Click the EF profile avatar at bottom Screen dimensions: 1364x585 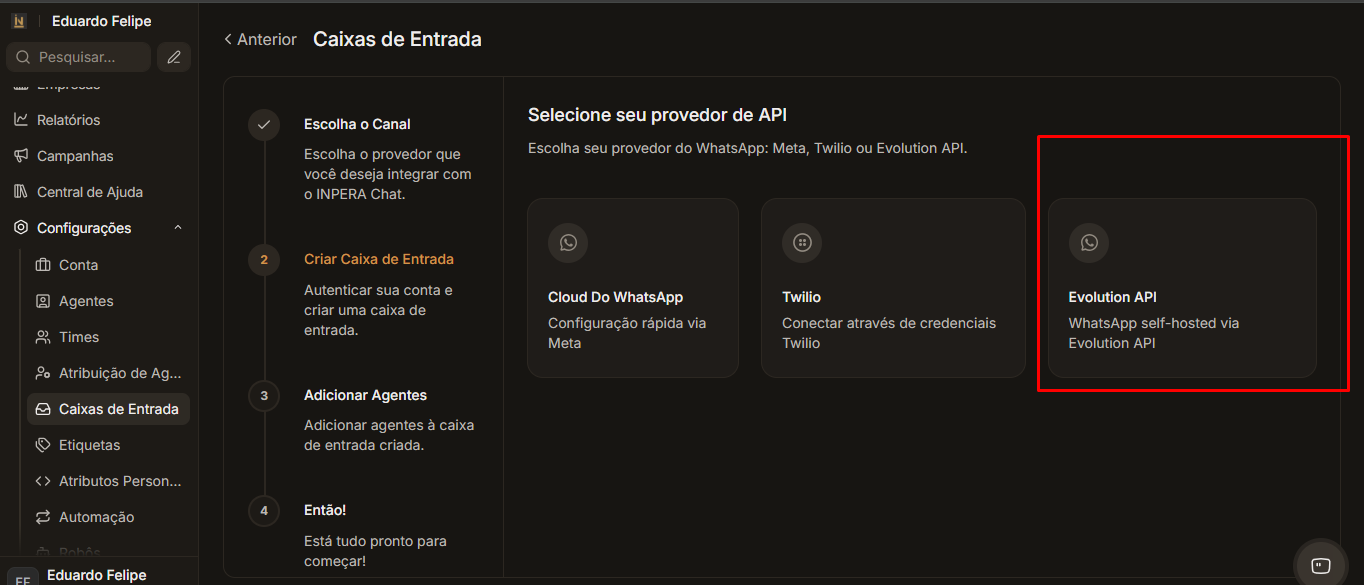(x=22, y=577)
